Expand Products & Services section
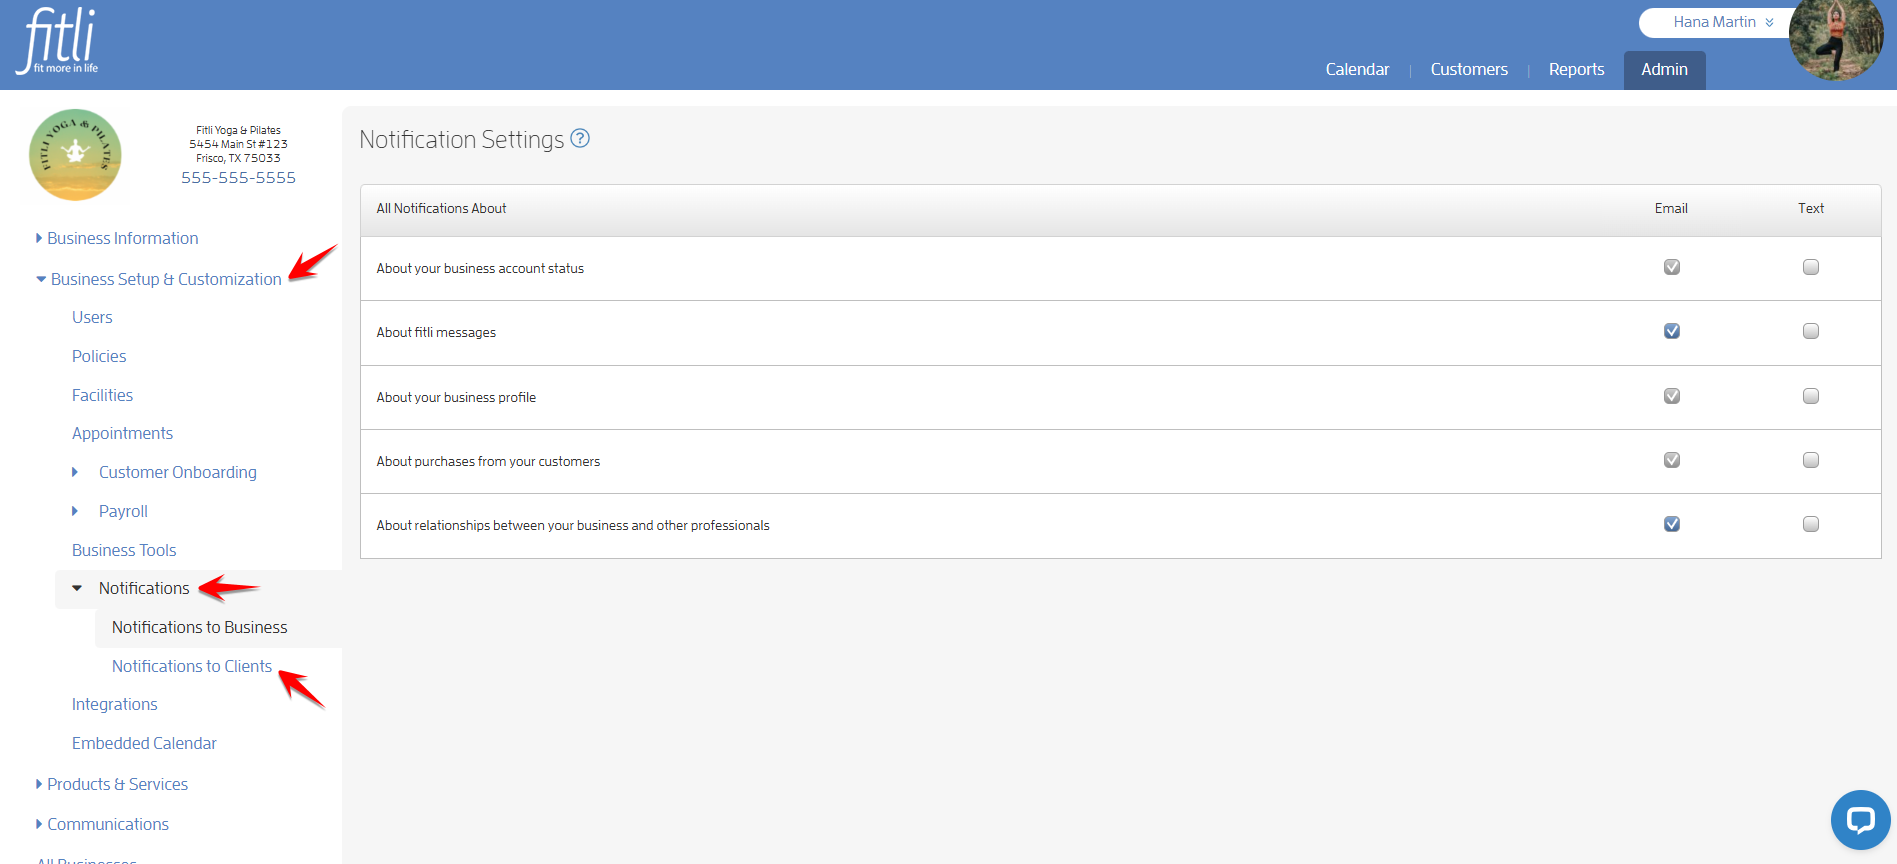The width and height of the screenshot is (1897, 864). click(112, 784)
